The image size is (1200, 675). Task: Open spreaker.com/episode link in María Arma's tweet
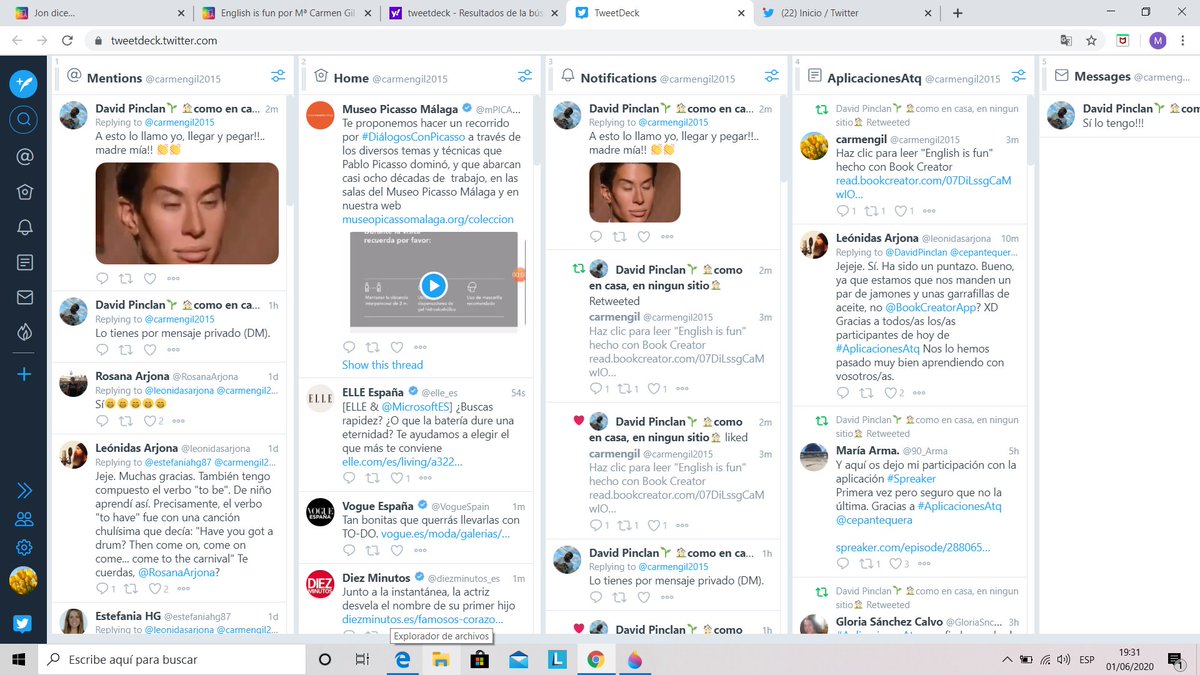[x=914, y=548]
